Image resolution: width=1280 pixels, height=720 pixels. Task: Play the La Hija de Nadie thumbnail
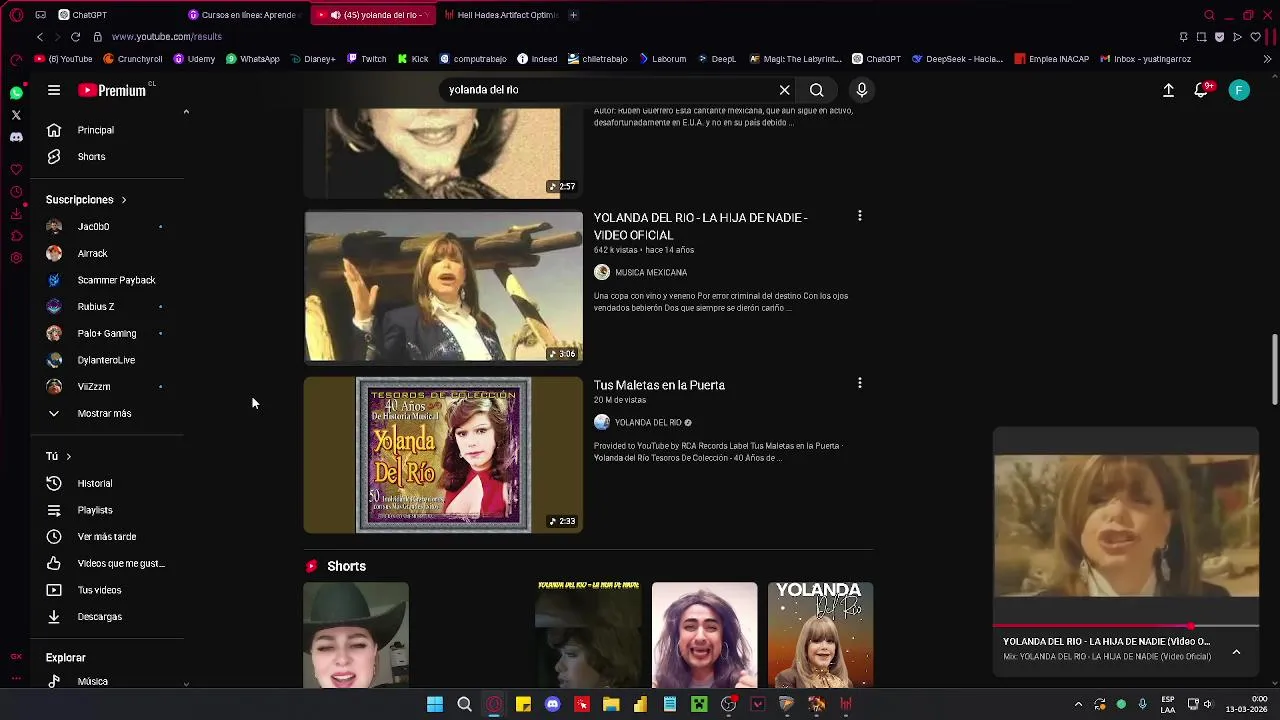[443, 286]
